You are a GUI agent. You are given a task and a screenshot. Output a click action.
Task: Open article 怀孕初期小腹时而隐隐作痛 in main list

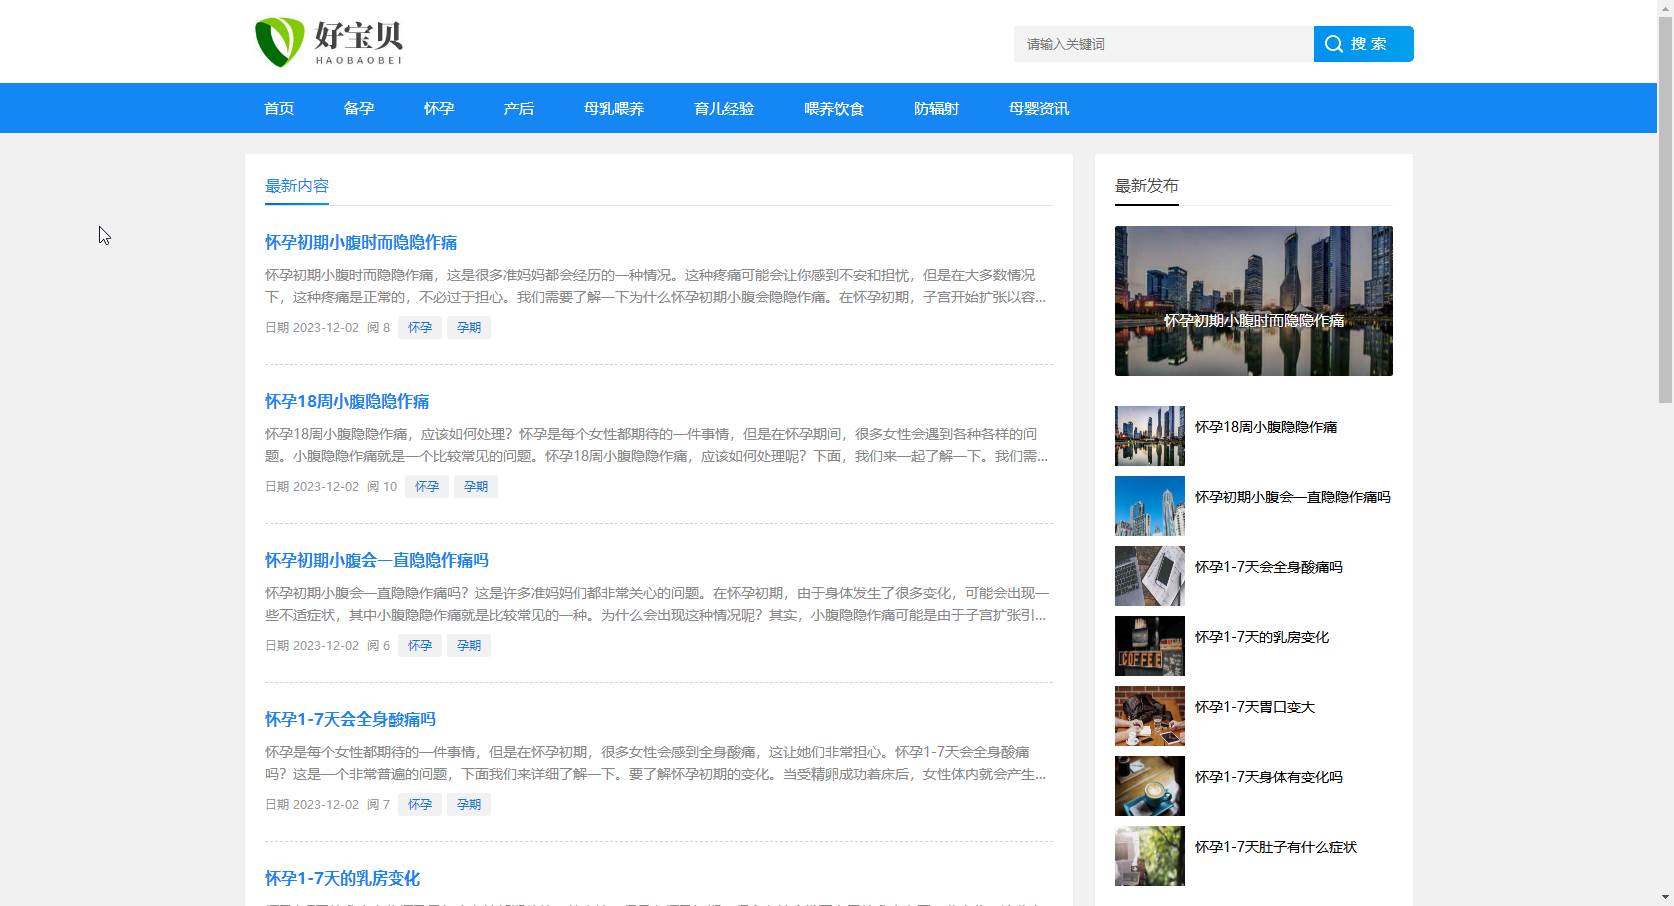pos(361,242)
